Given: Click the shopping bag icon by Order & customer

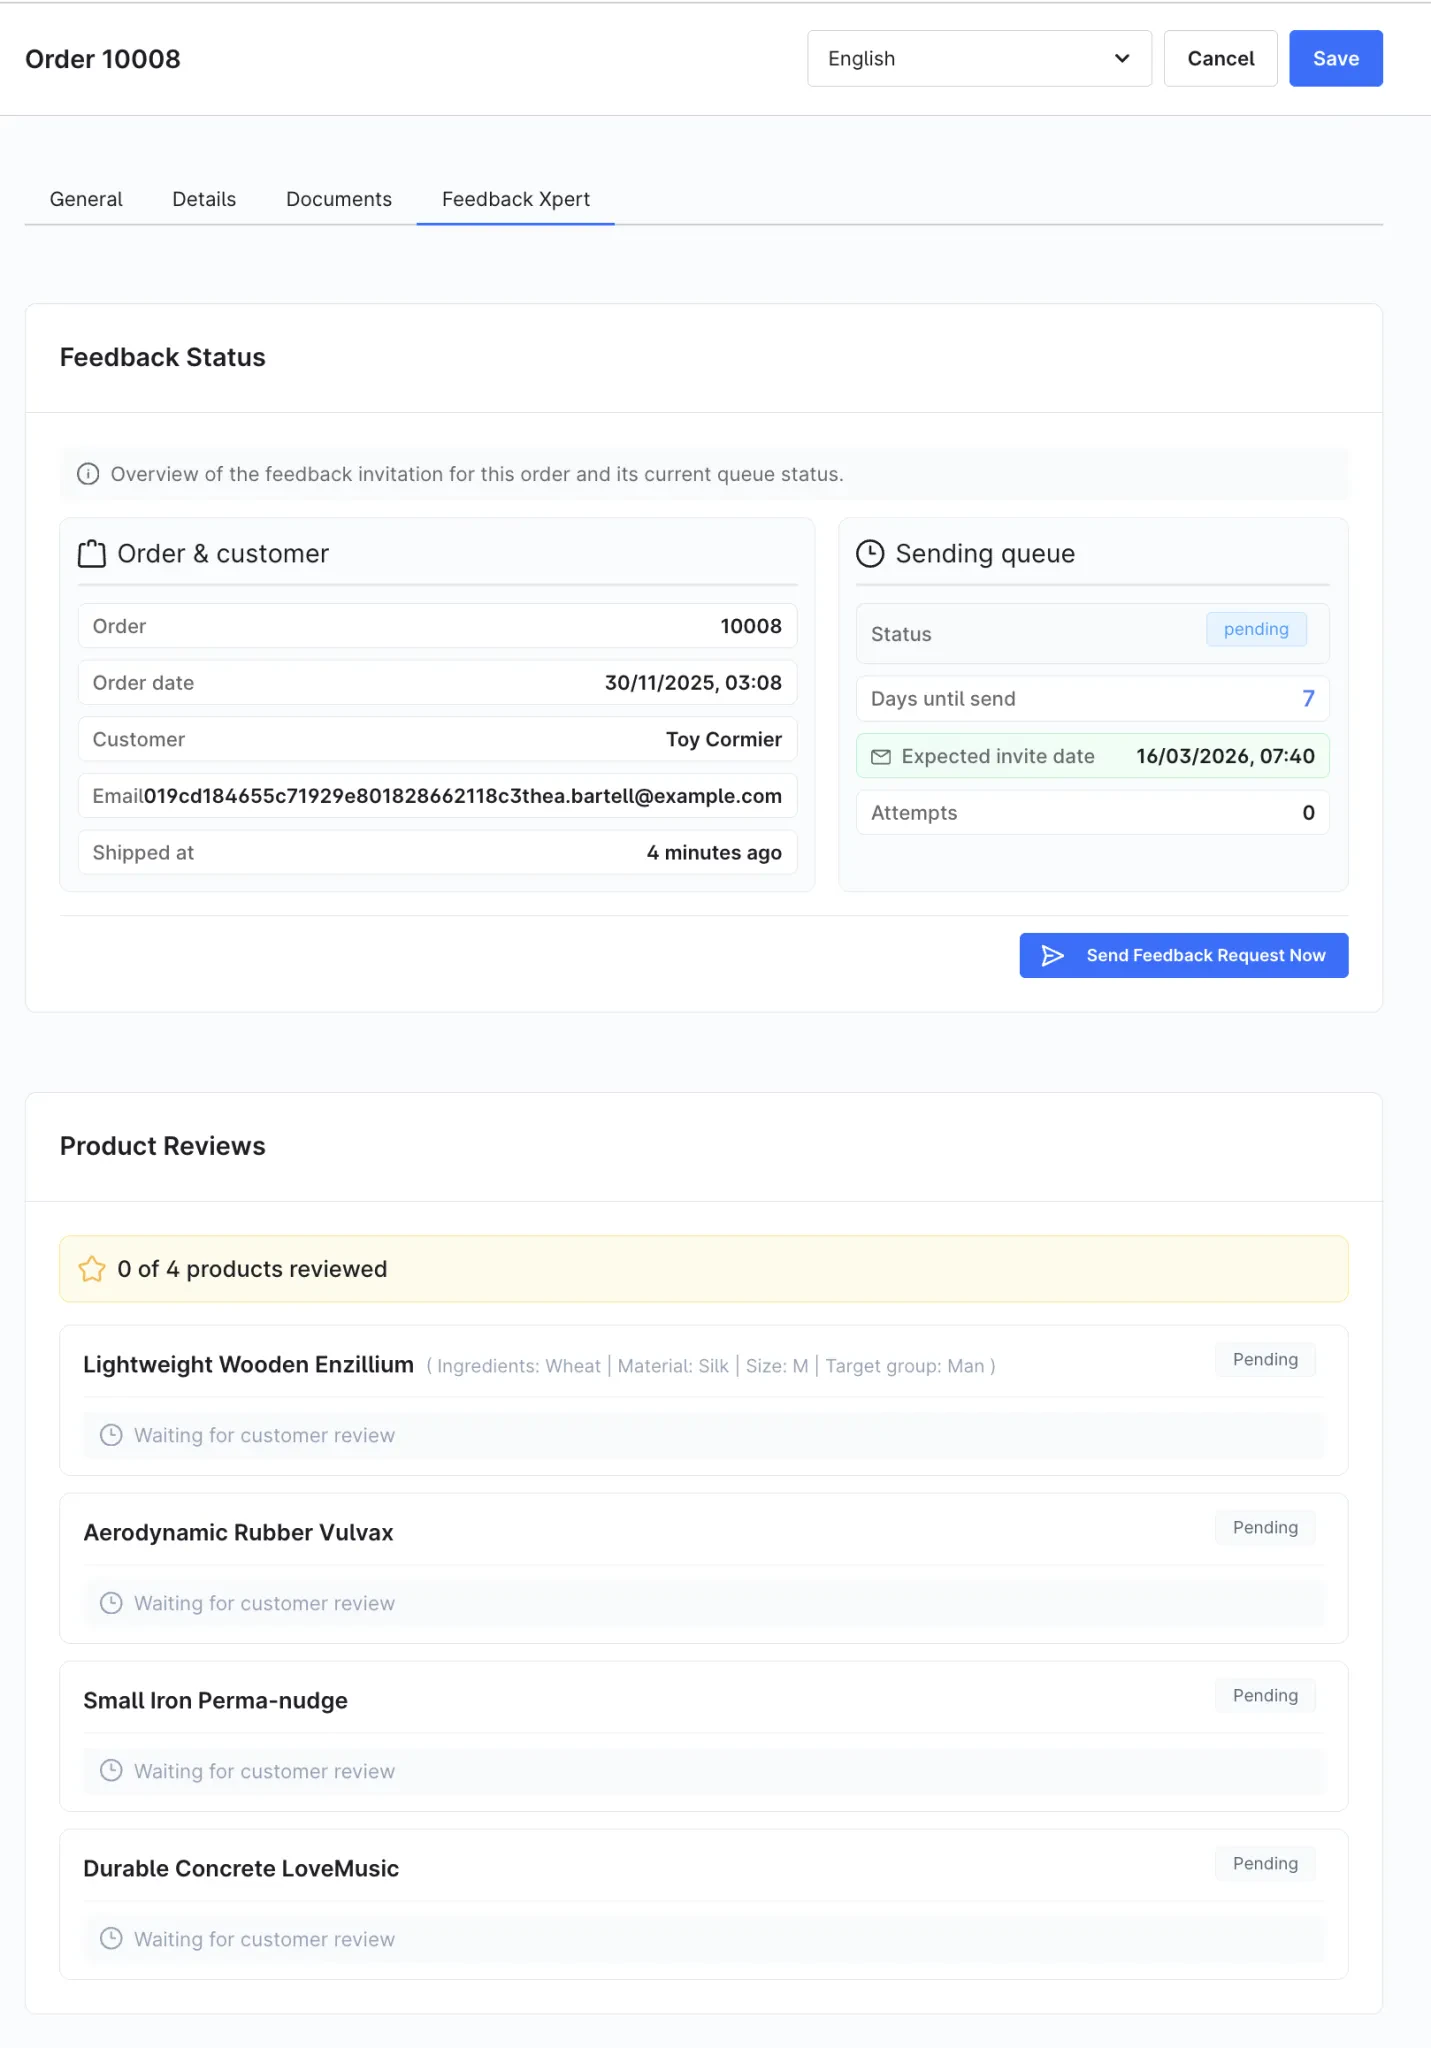Looking at the screenshot, I should [92, 554].
